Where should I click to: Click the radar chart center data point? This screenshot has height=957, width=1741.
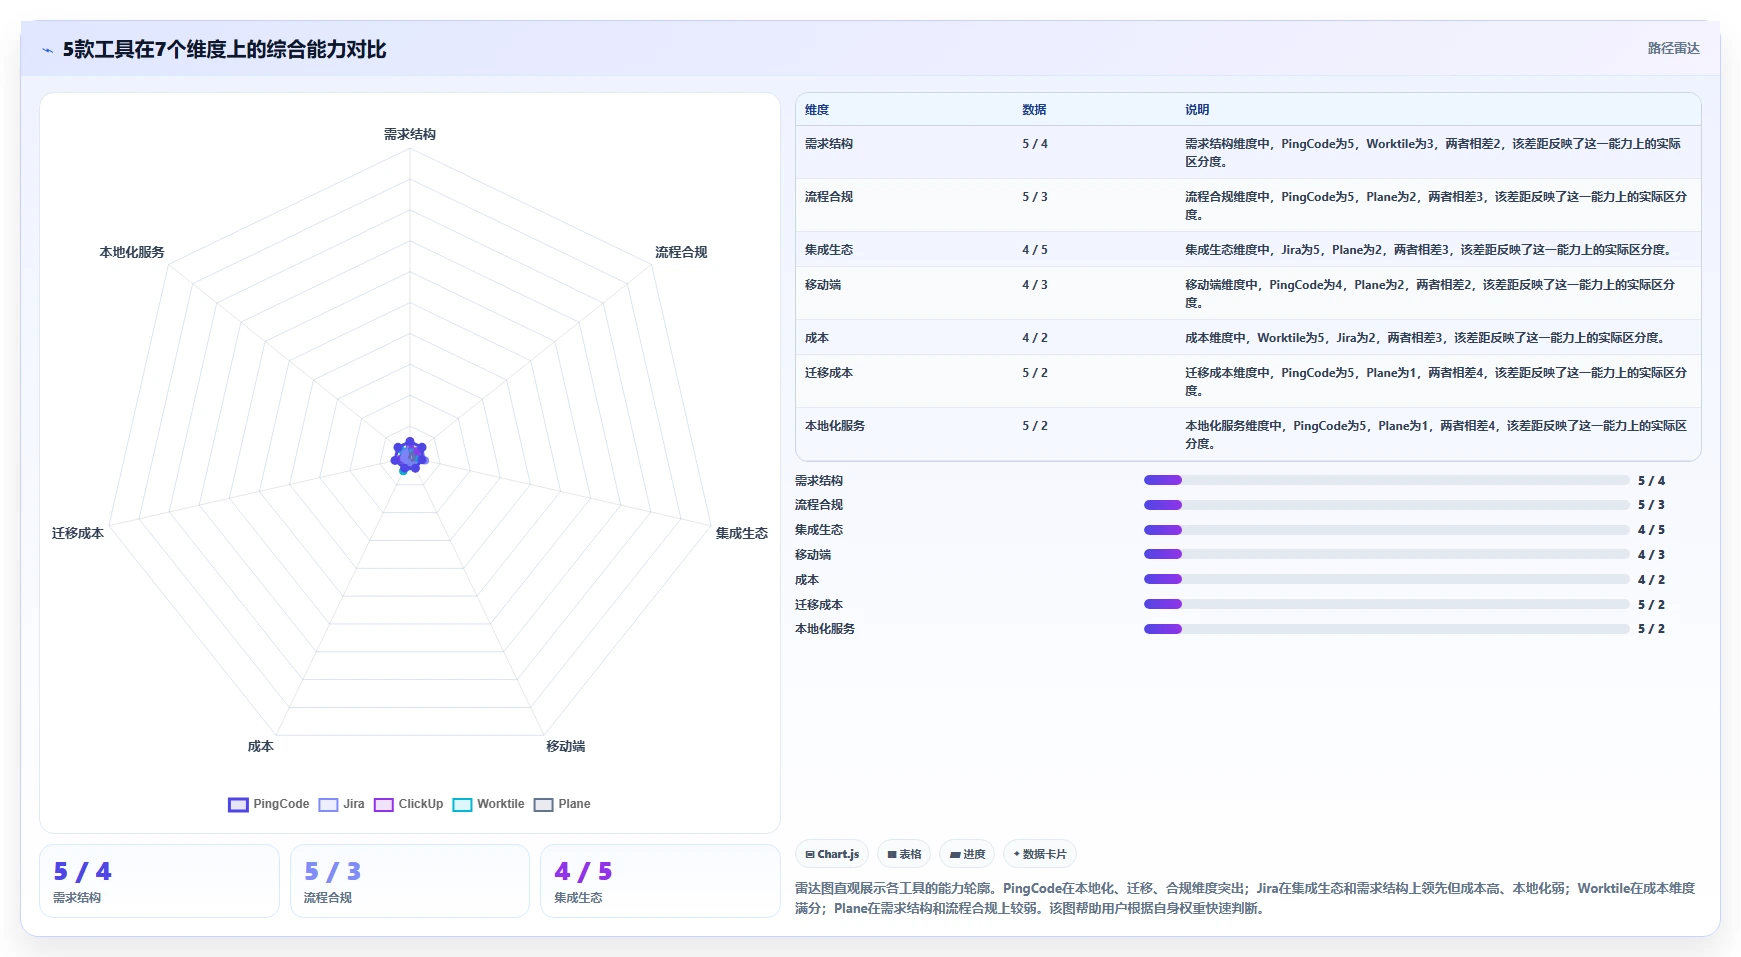tap(409, 456)
